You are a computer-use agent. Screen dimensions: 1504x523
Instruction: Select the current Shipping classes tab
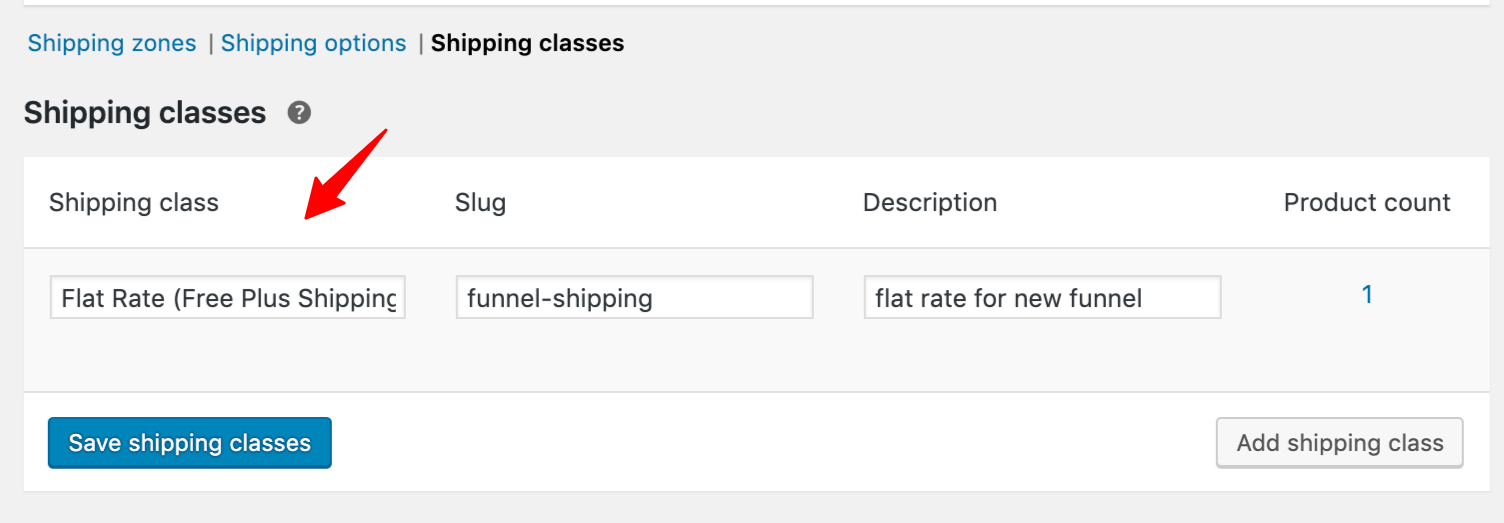click(528, 43)
